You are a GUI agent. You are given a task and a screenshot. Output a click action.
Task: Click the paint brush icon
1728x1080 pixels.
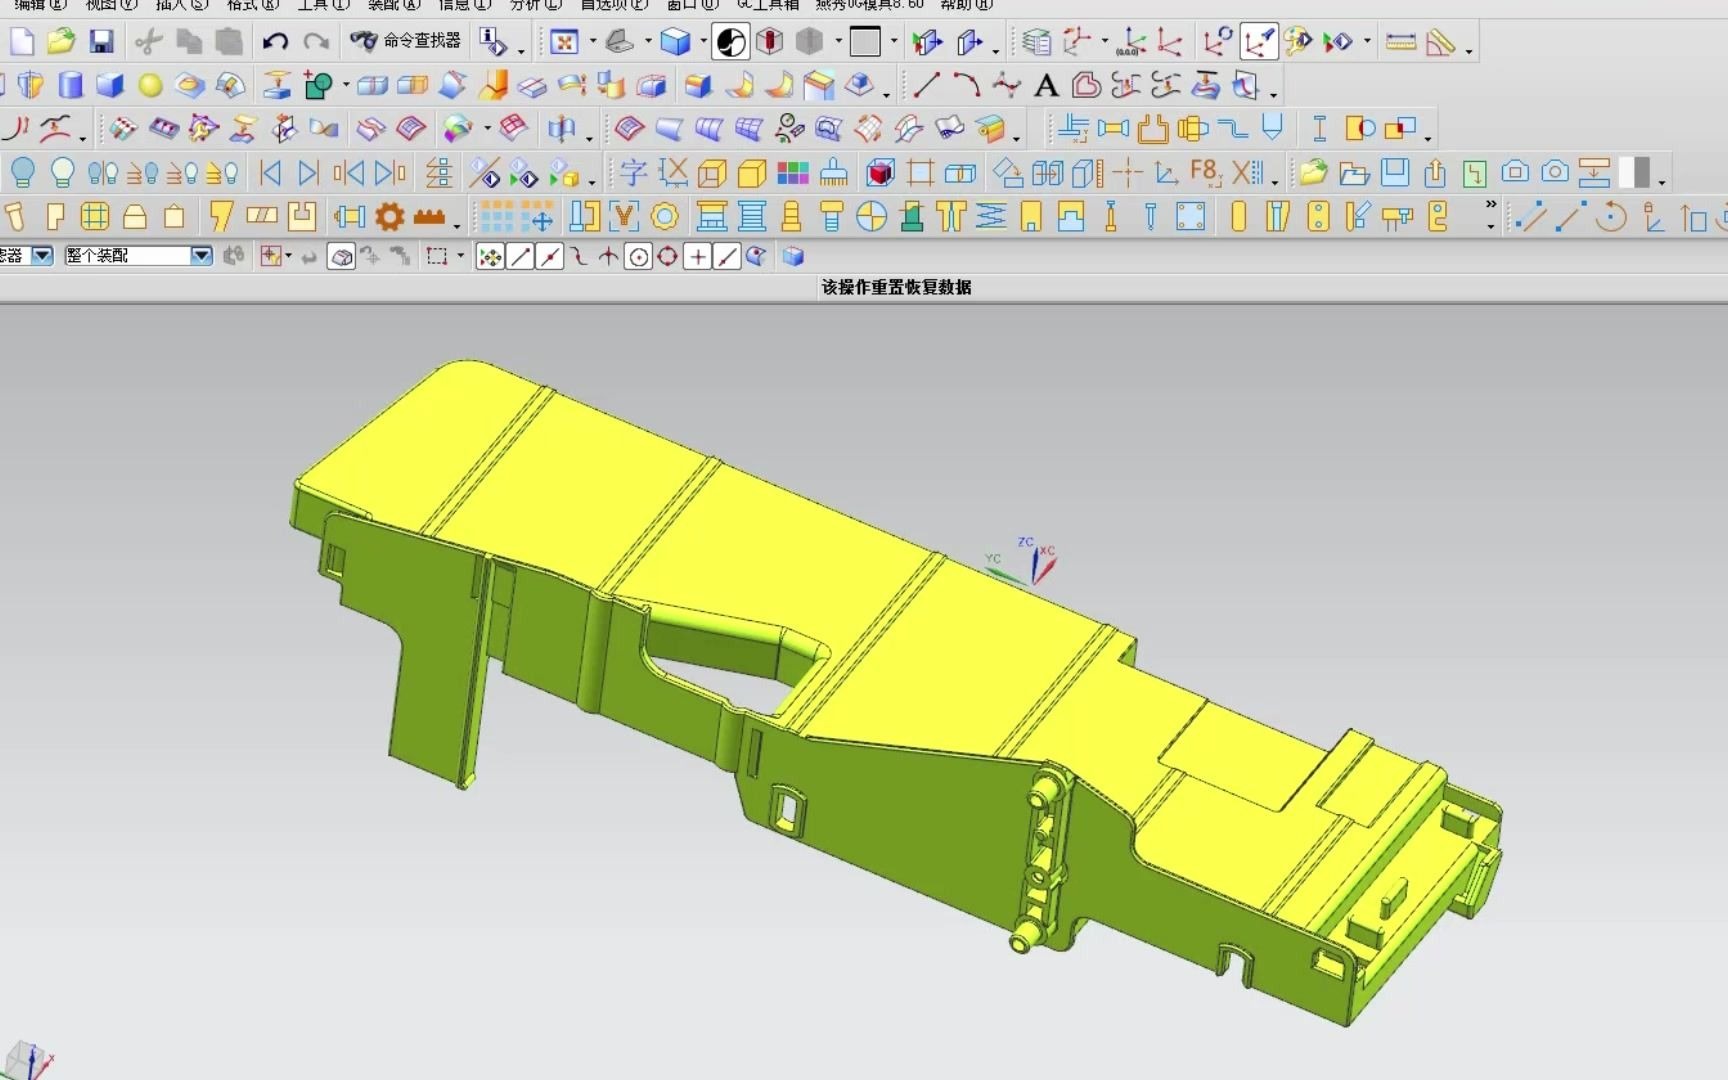tap(833, 173)
